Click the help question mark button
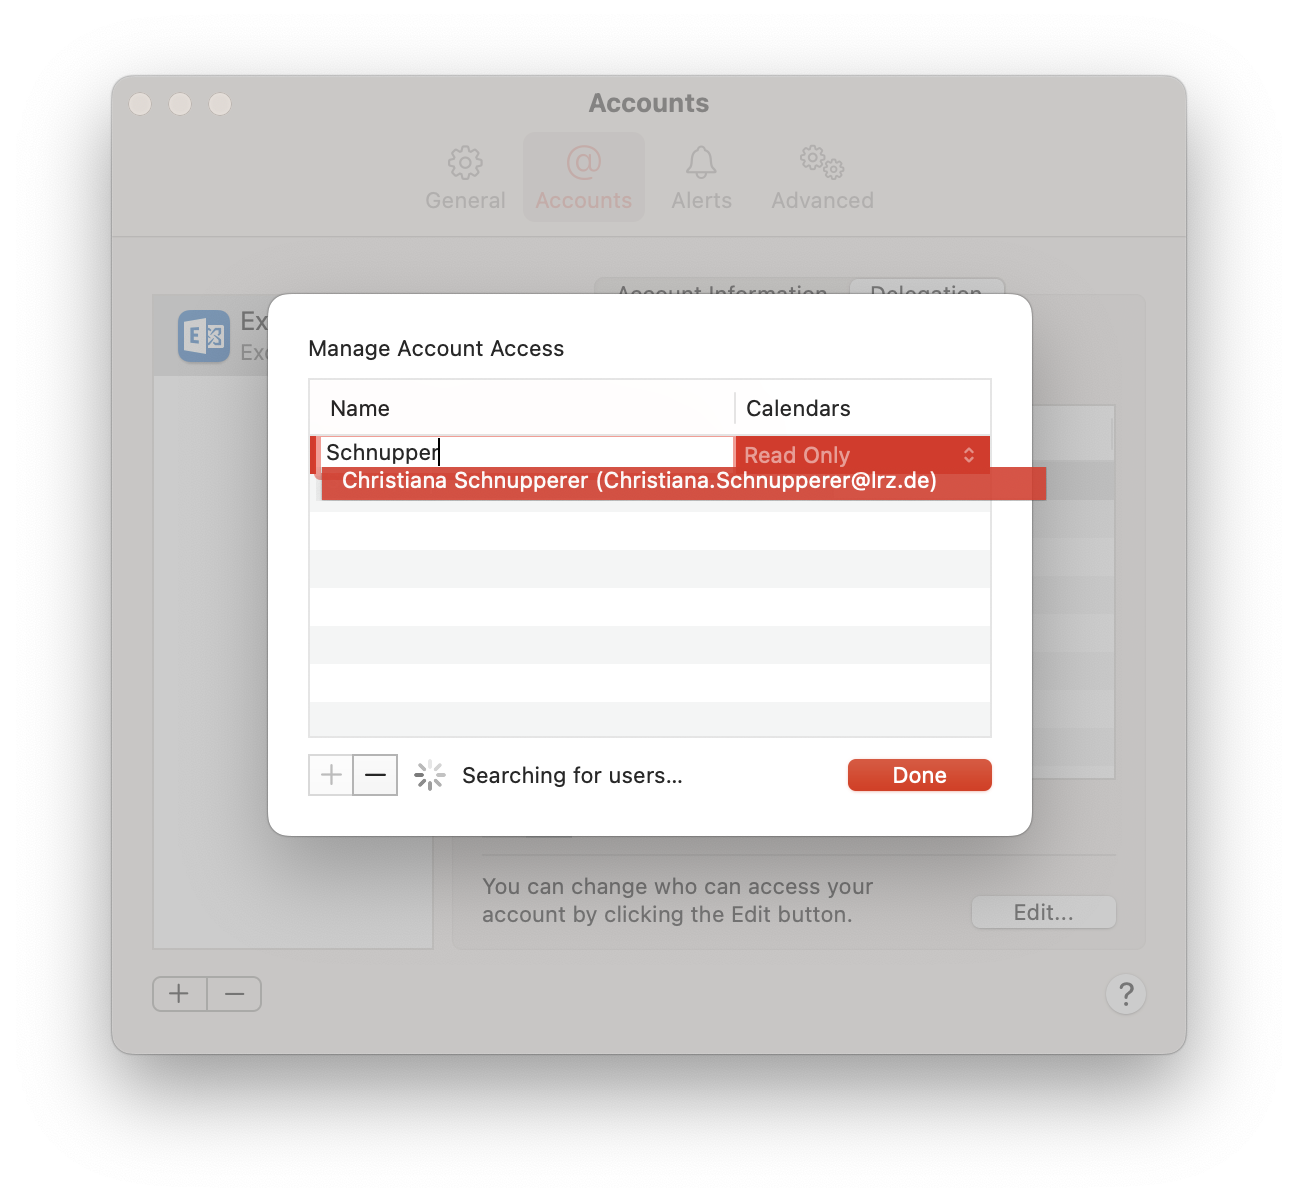 coord(1126,994)
